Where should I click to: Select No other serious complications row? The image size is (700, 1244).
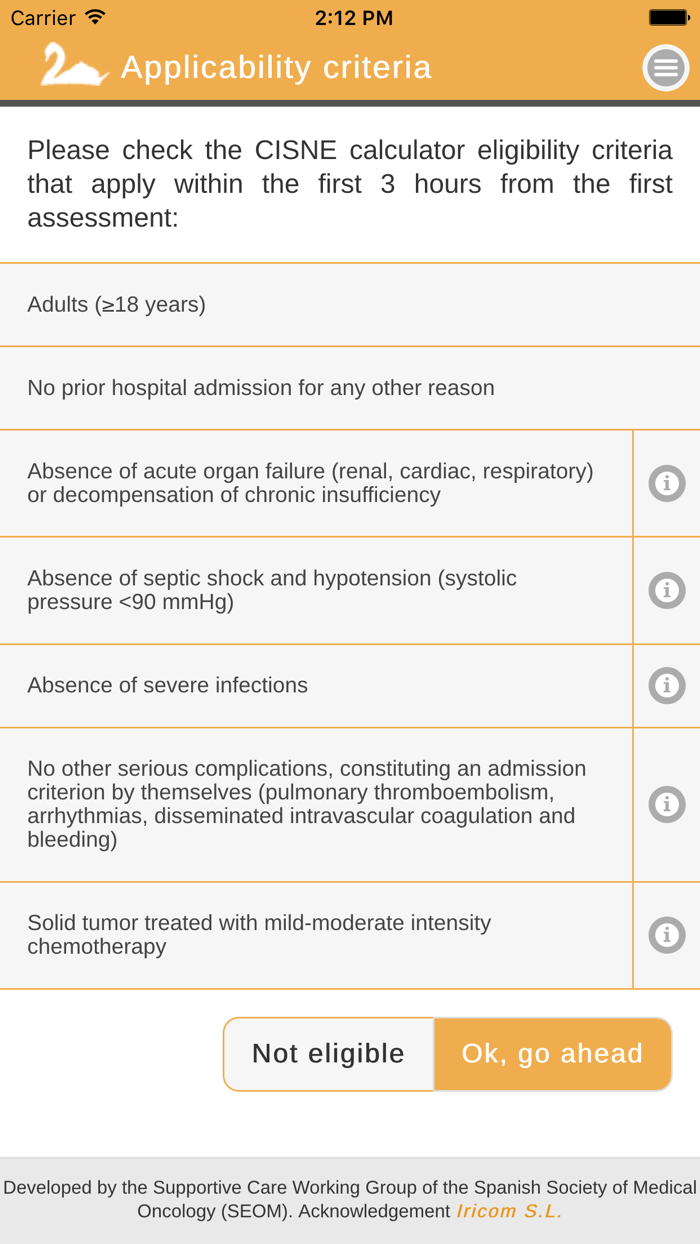(x=316, y=805)
